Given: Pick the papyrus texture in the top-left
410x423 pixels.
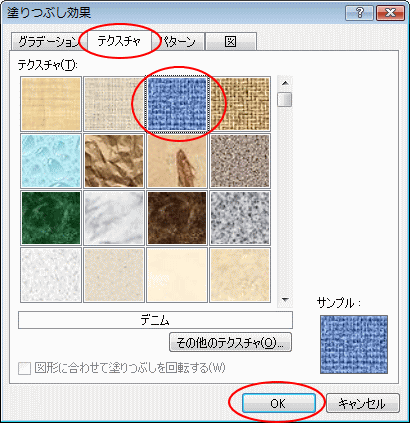Looking at the screenshot, I should click(51, 104).
